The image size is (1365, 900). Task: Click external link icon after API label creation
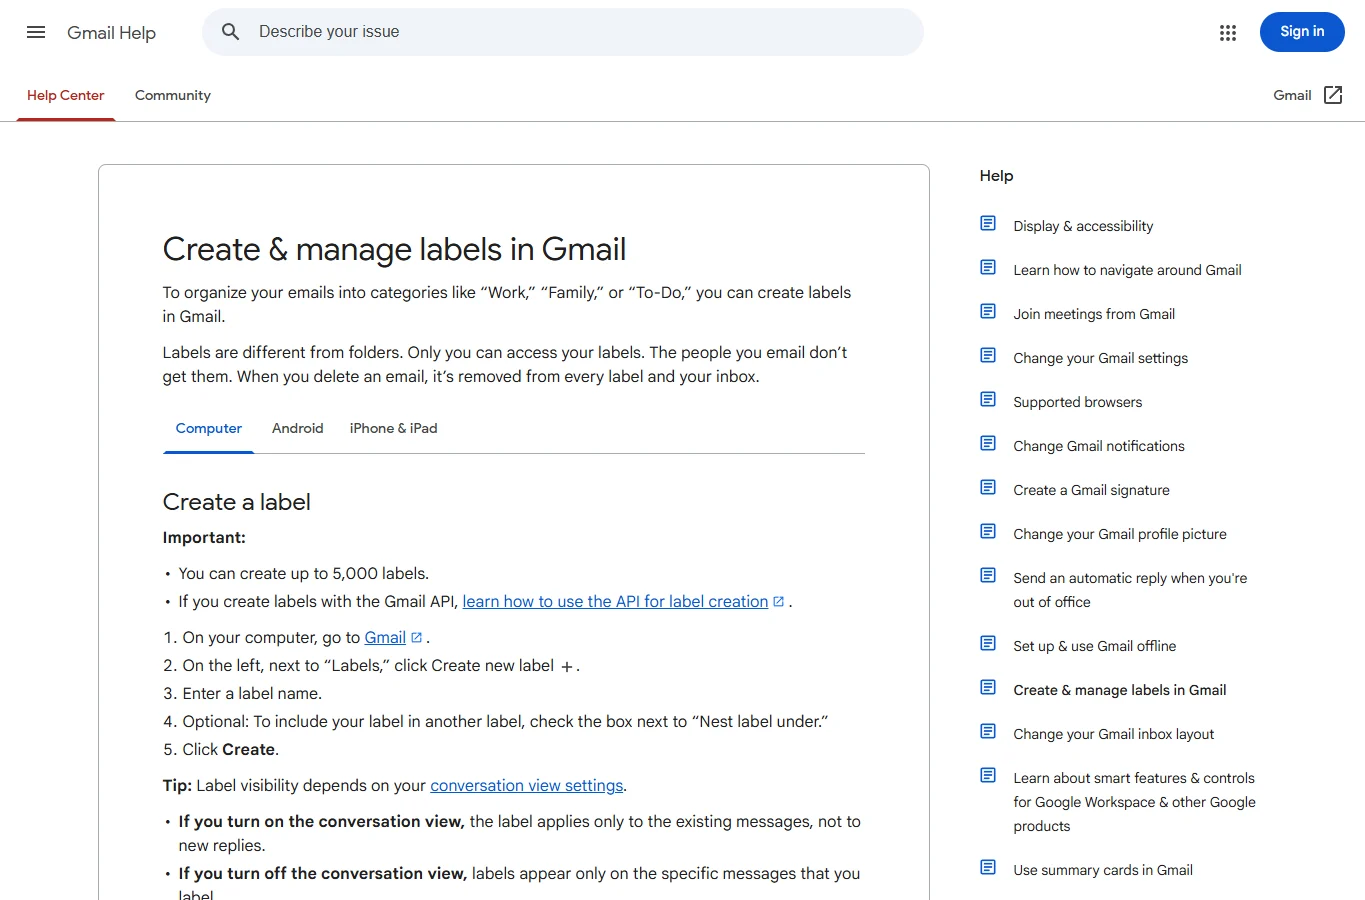tap(779, 602)
